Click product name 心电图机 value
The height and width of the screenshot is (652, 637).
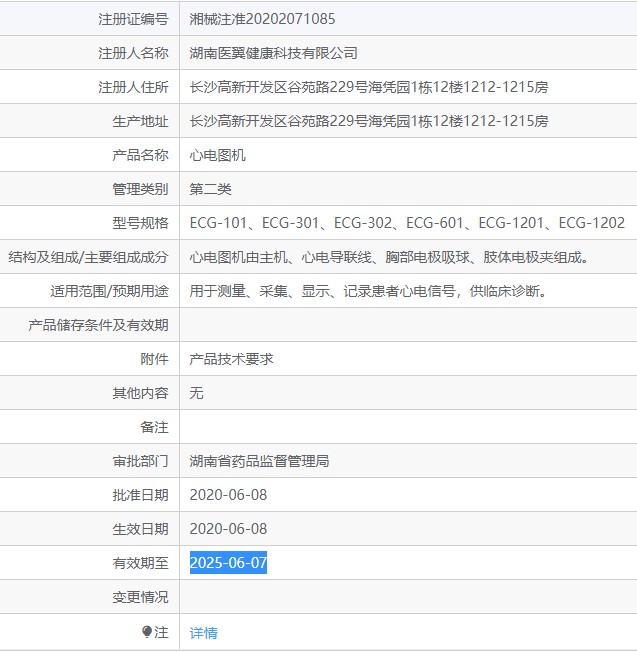click(217, 155)
